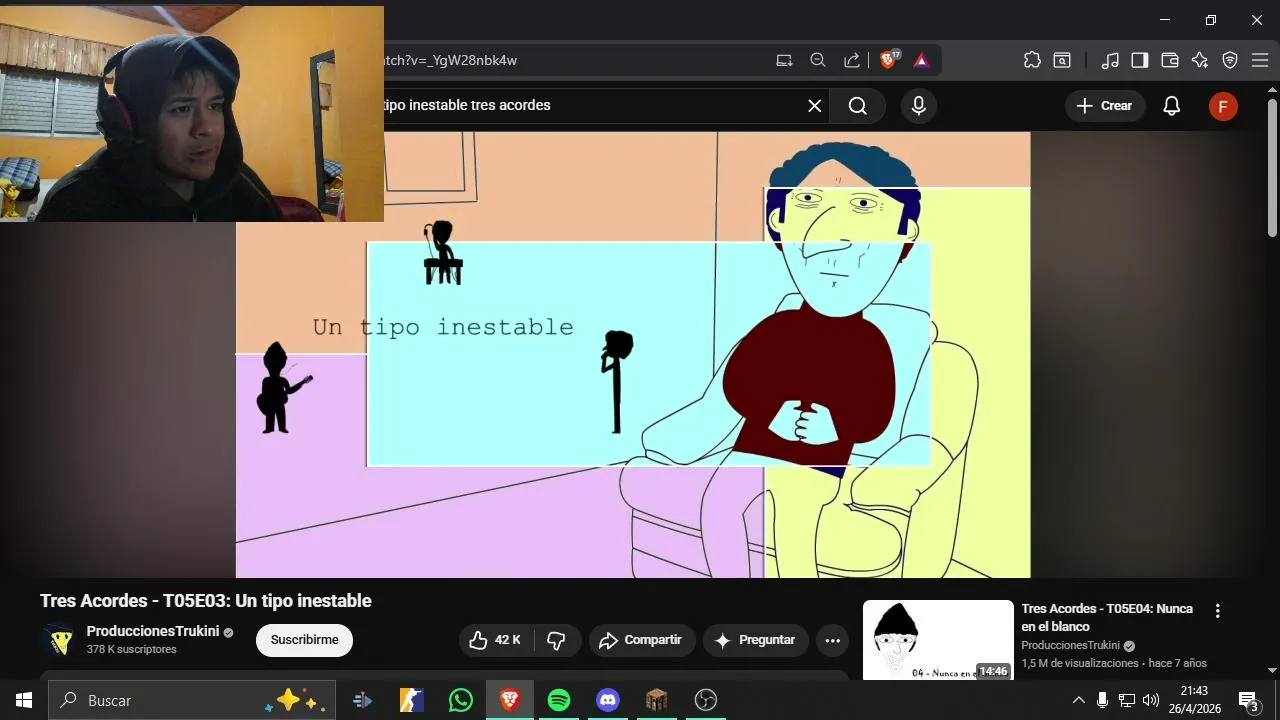
Task: Click the blue arrow taskbar app icon
Action: click(x=362, y=700)
